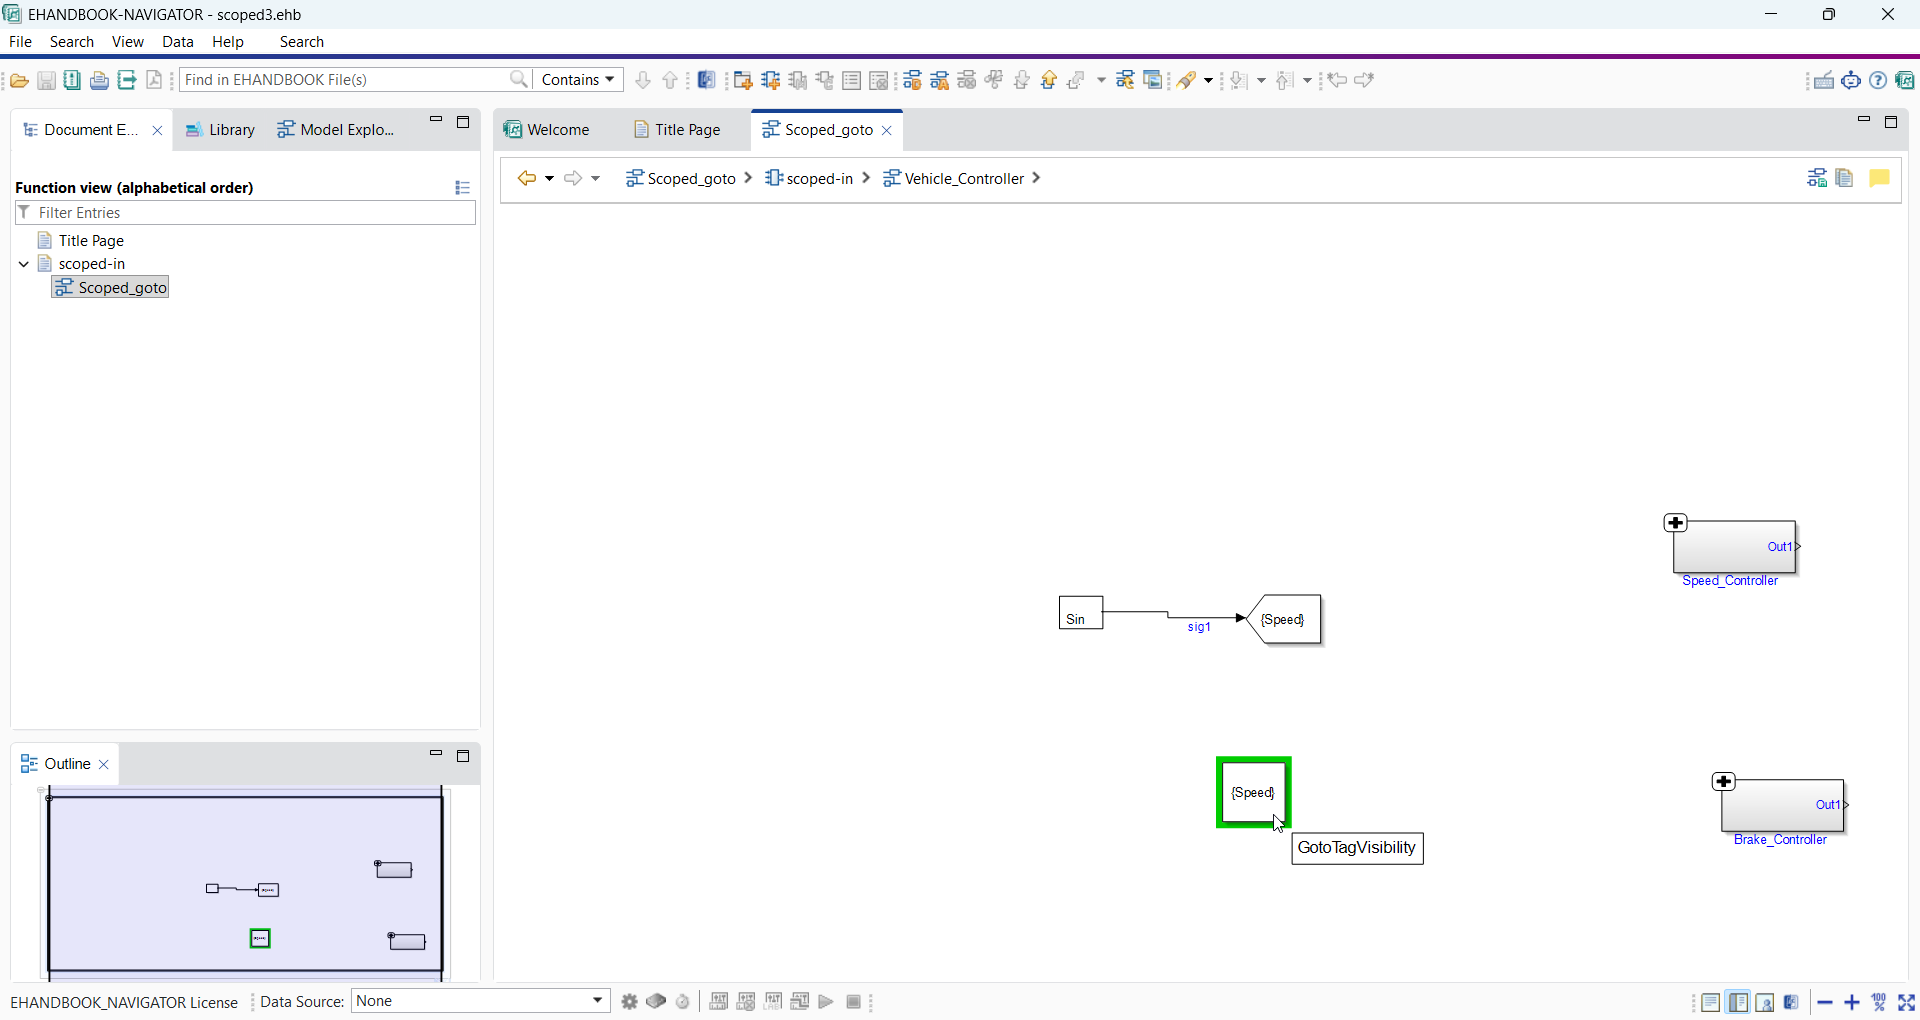Toggle the function view list icon
The height and width of the screenshot is (1020, 1920).
point(462,187)
